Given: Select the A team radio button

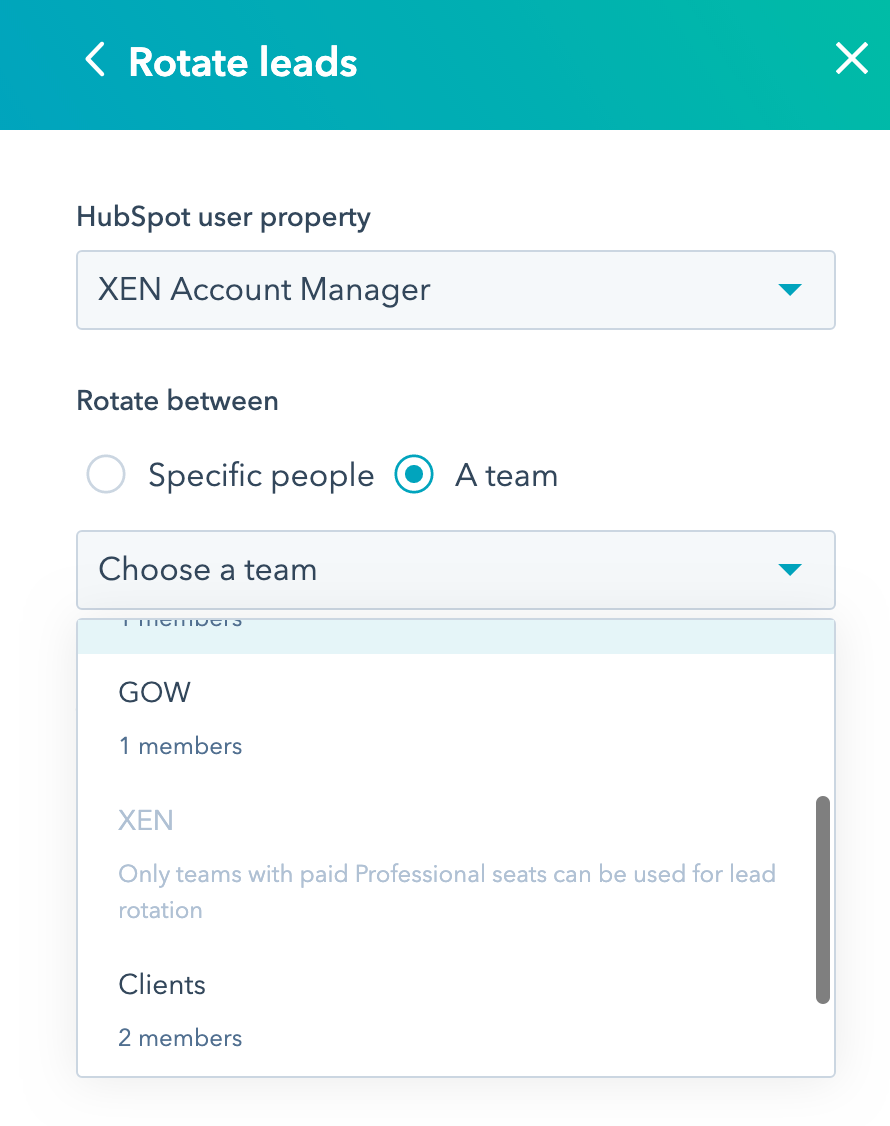Looking at the screenshot, I should click(x=414, y=475).
